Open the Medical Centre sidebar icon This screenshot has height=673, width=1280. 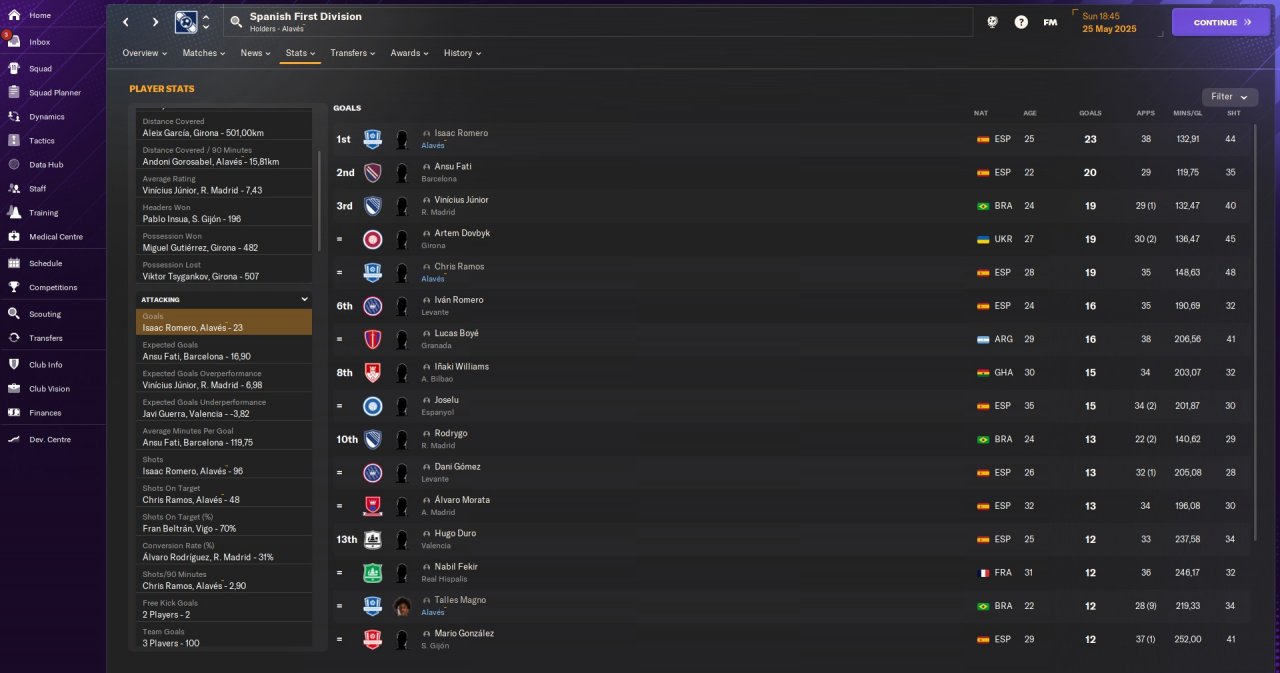point(14,237)
